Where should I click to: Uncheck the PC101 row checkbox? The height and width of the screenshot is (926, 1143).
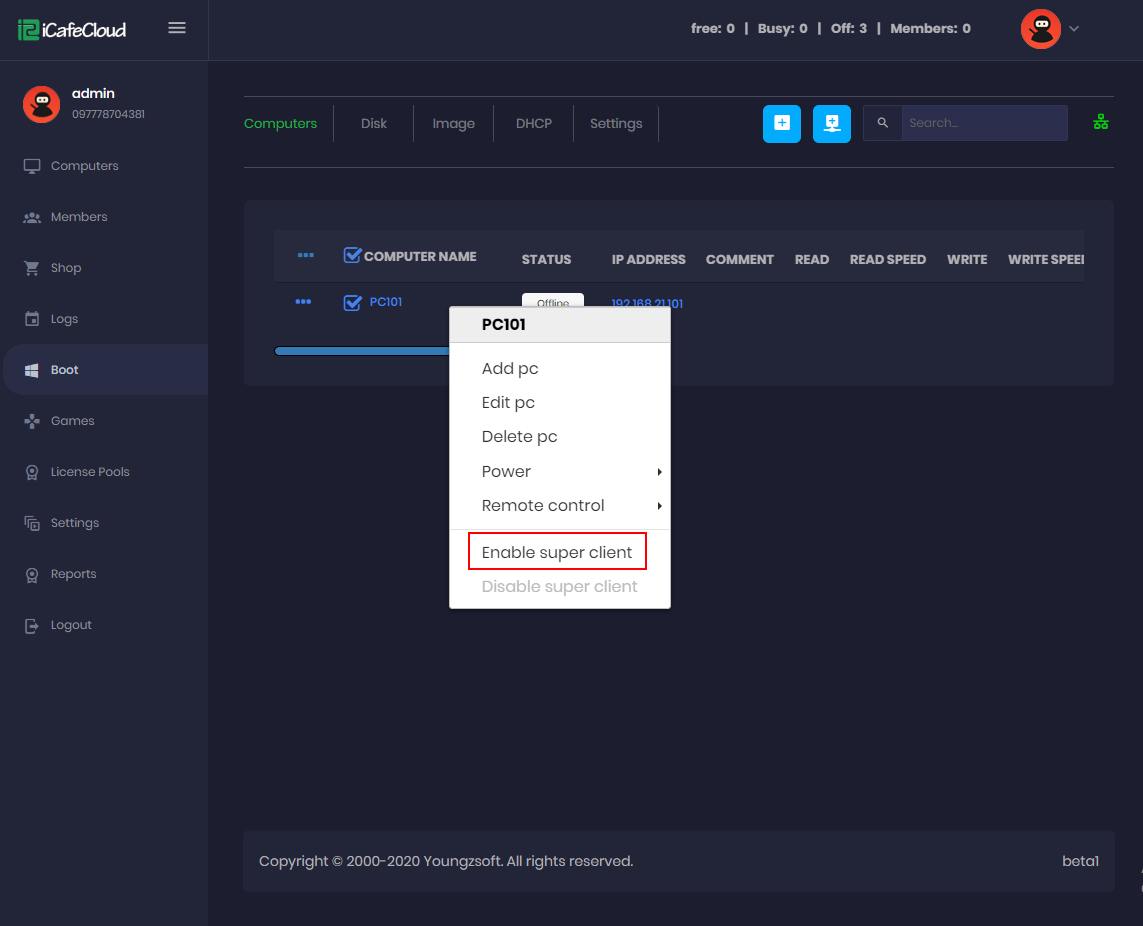pos(352,302)
